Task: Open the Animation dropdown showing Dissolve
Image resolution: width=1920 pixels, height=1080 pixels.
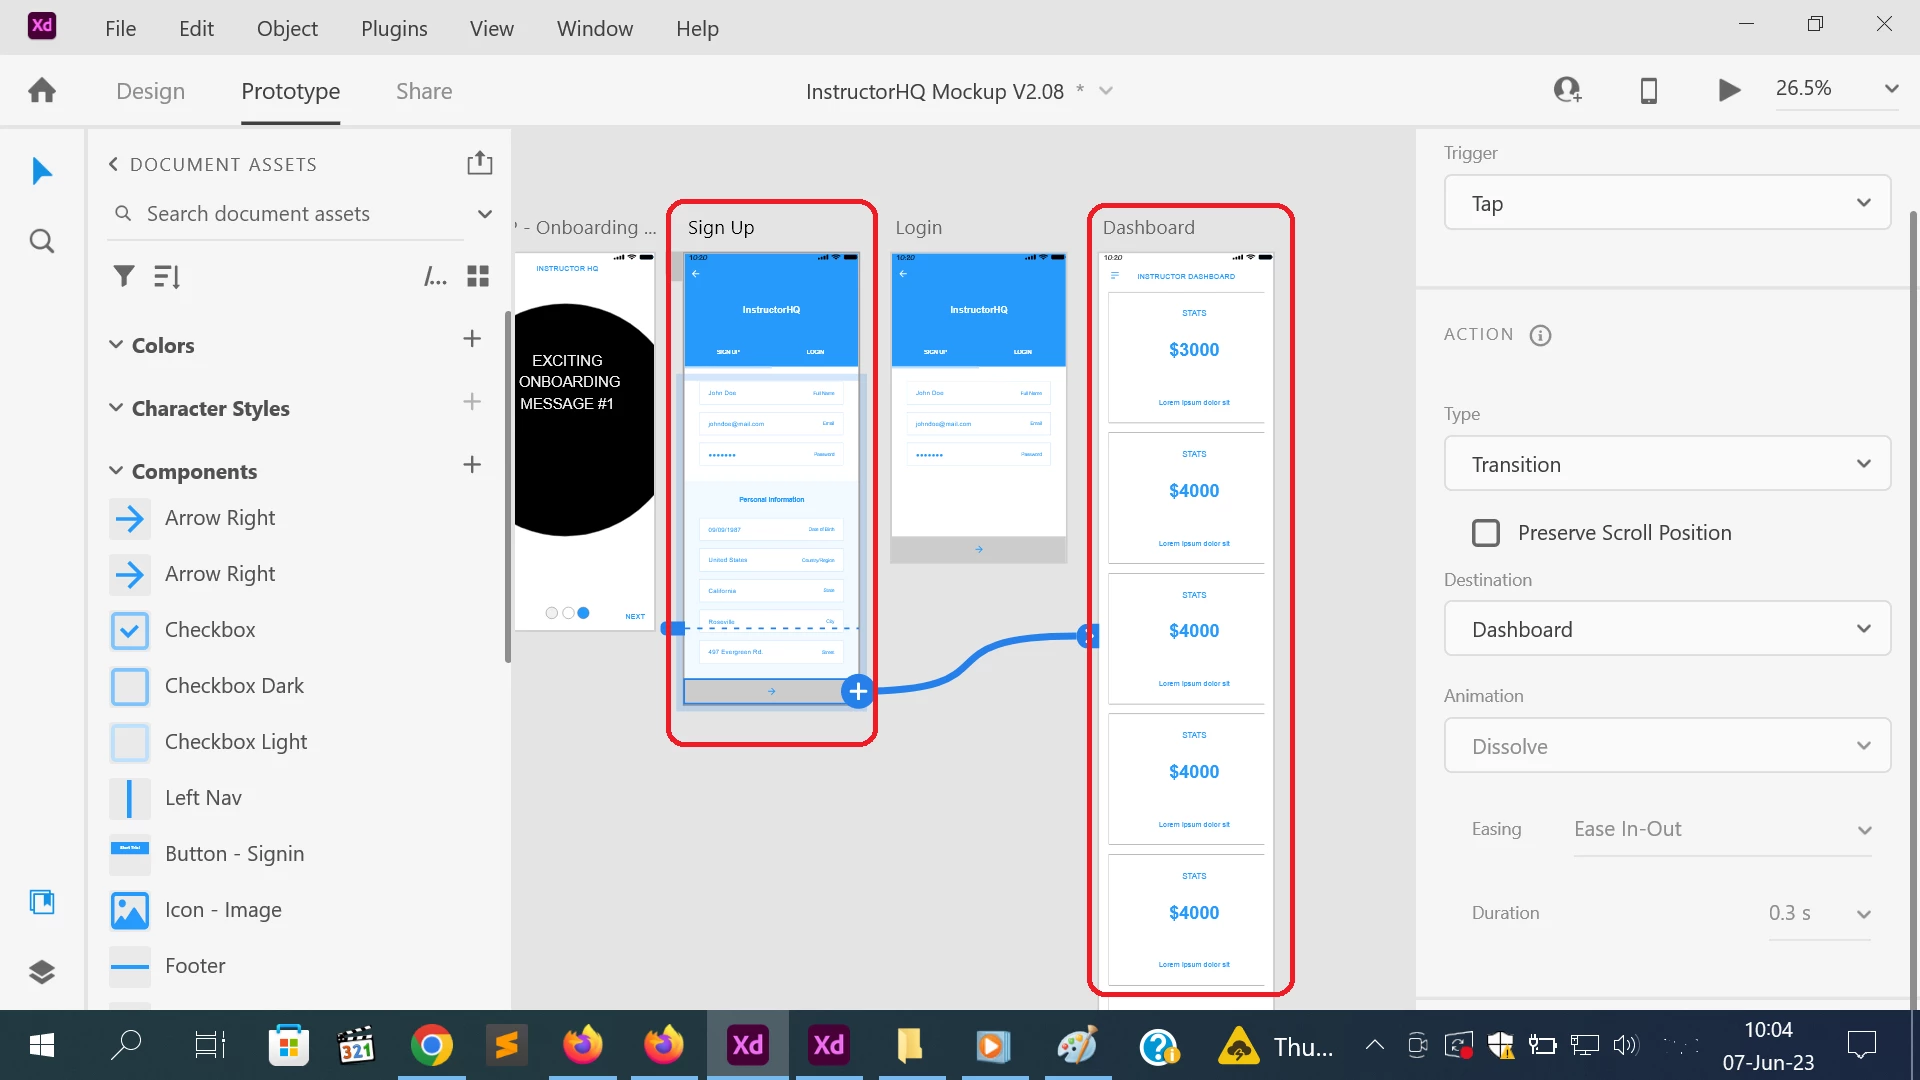Action: (x=1667, y=746)
